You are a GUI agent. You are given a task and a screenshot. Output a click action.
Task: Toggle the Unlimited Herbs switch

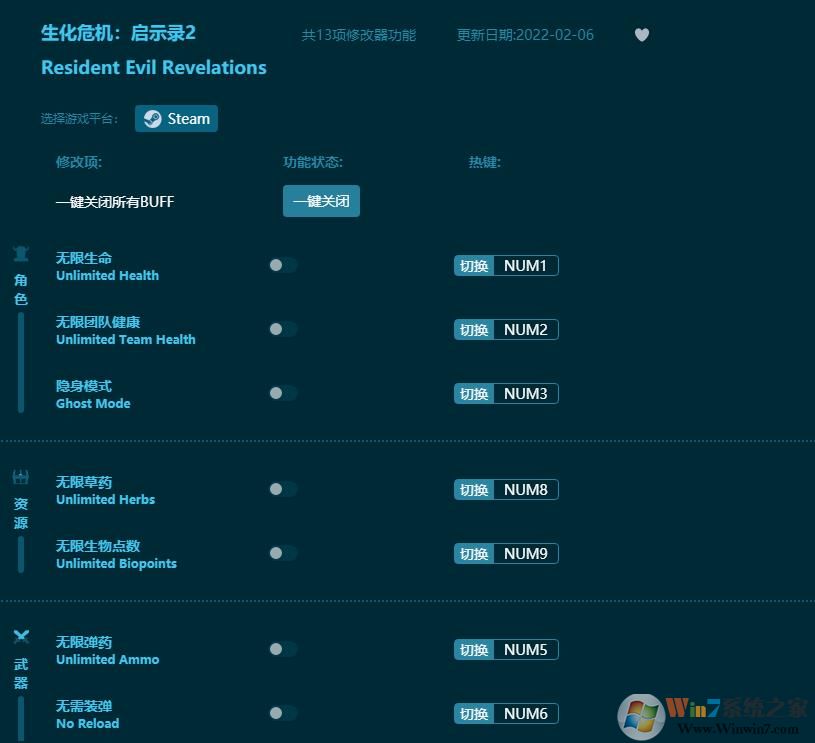[x=283, y=489]
